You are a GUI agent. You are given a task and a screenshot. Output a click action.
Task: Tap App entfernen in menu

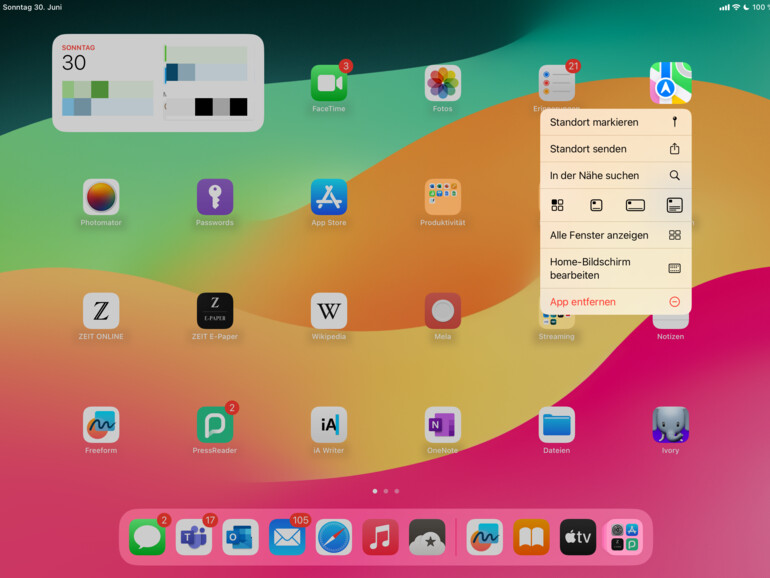pyautogui.click(x=615, y=302)
